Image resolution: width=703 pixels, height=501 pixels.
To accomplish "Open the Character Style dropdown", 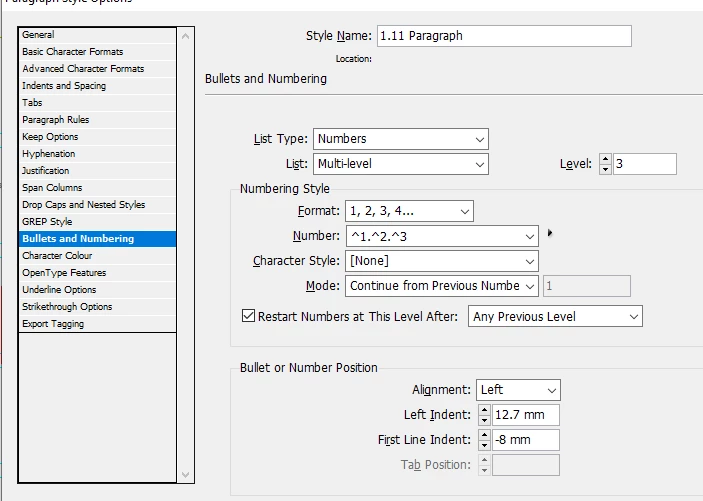I will [x=442, y=261].
